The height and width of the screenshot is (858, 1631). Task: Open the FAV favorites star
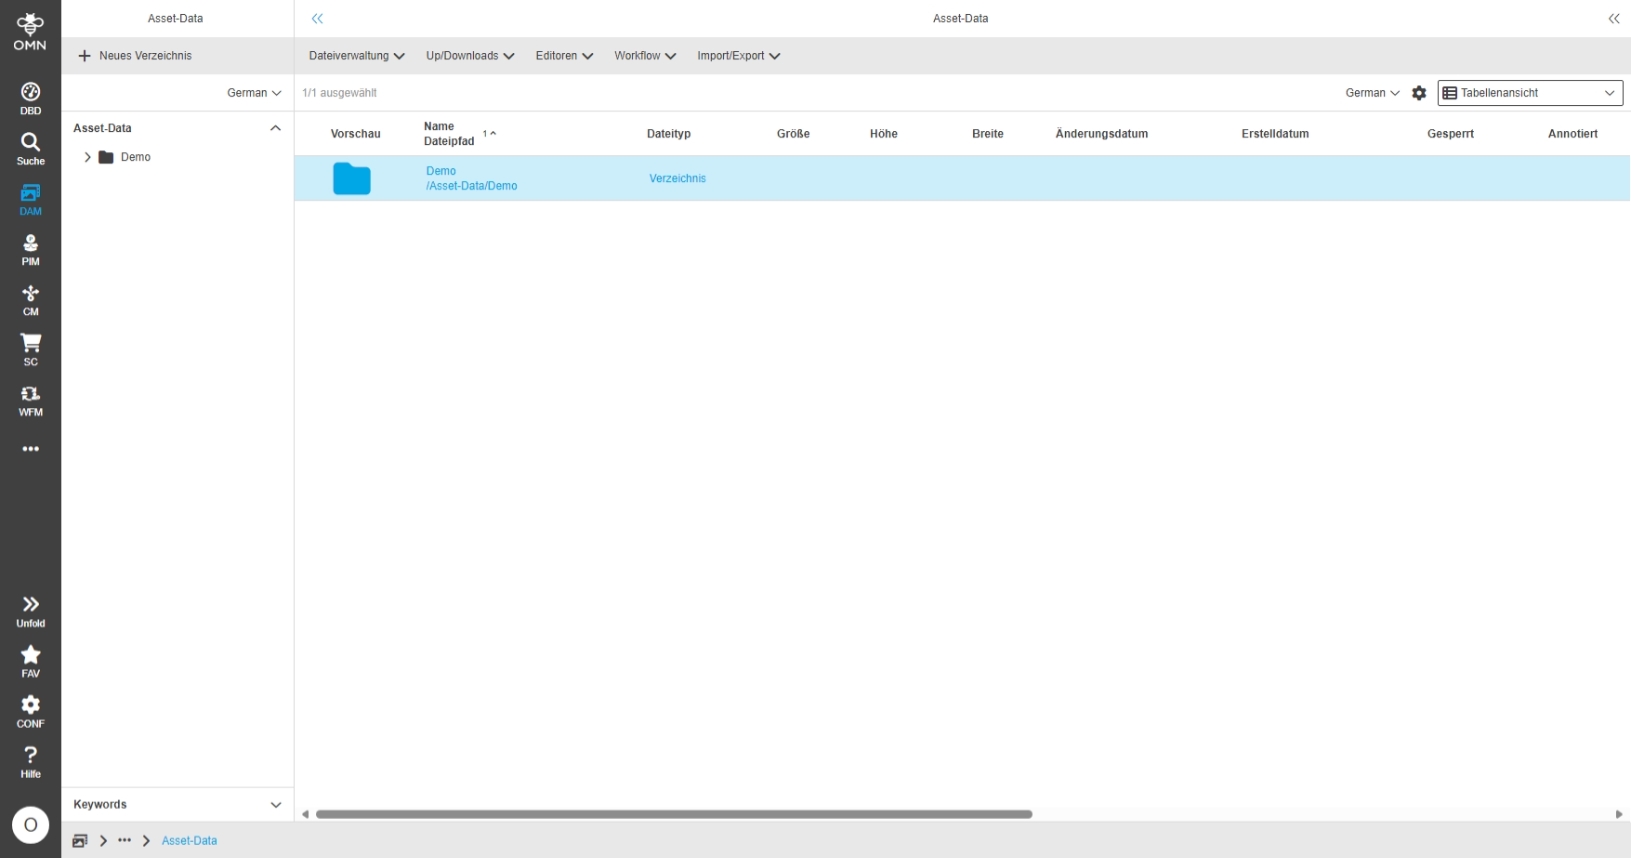(x=30, y=660)
